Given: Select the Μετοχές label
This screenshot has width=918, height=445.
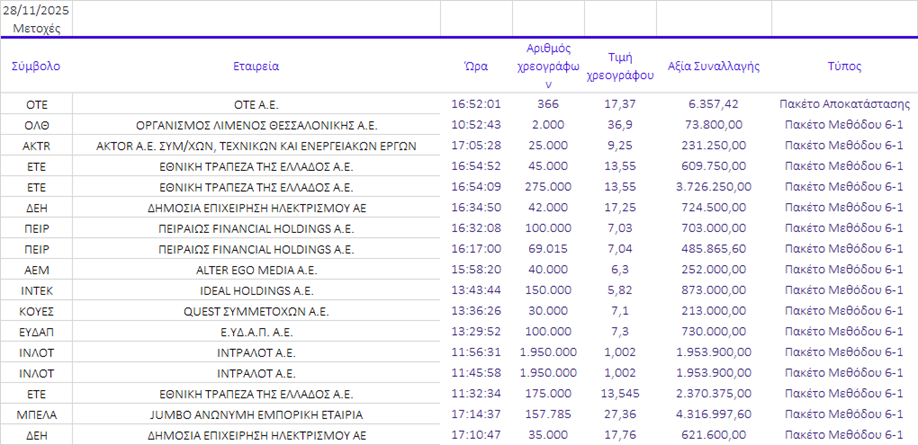Looking at the screenshot, I should [x=36, y=29].
